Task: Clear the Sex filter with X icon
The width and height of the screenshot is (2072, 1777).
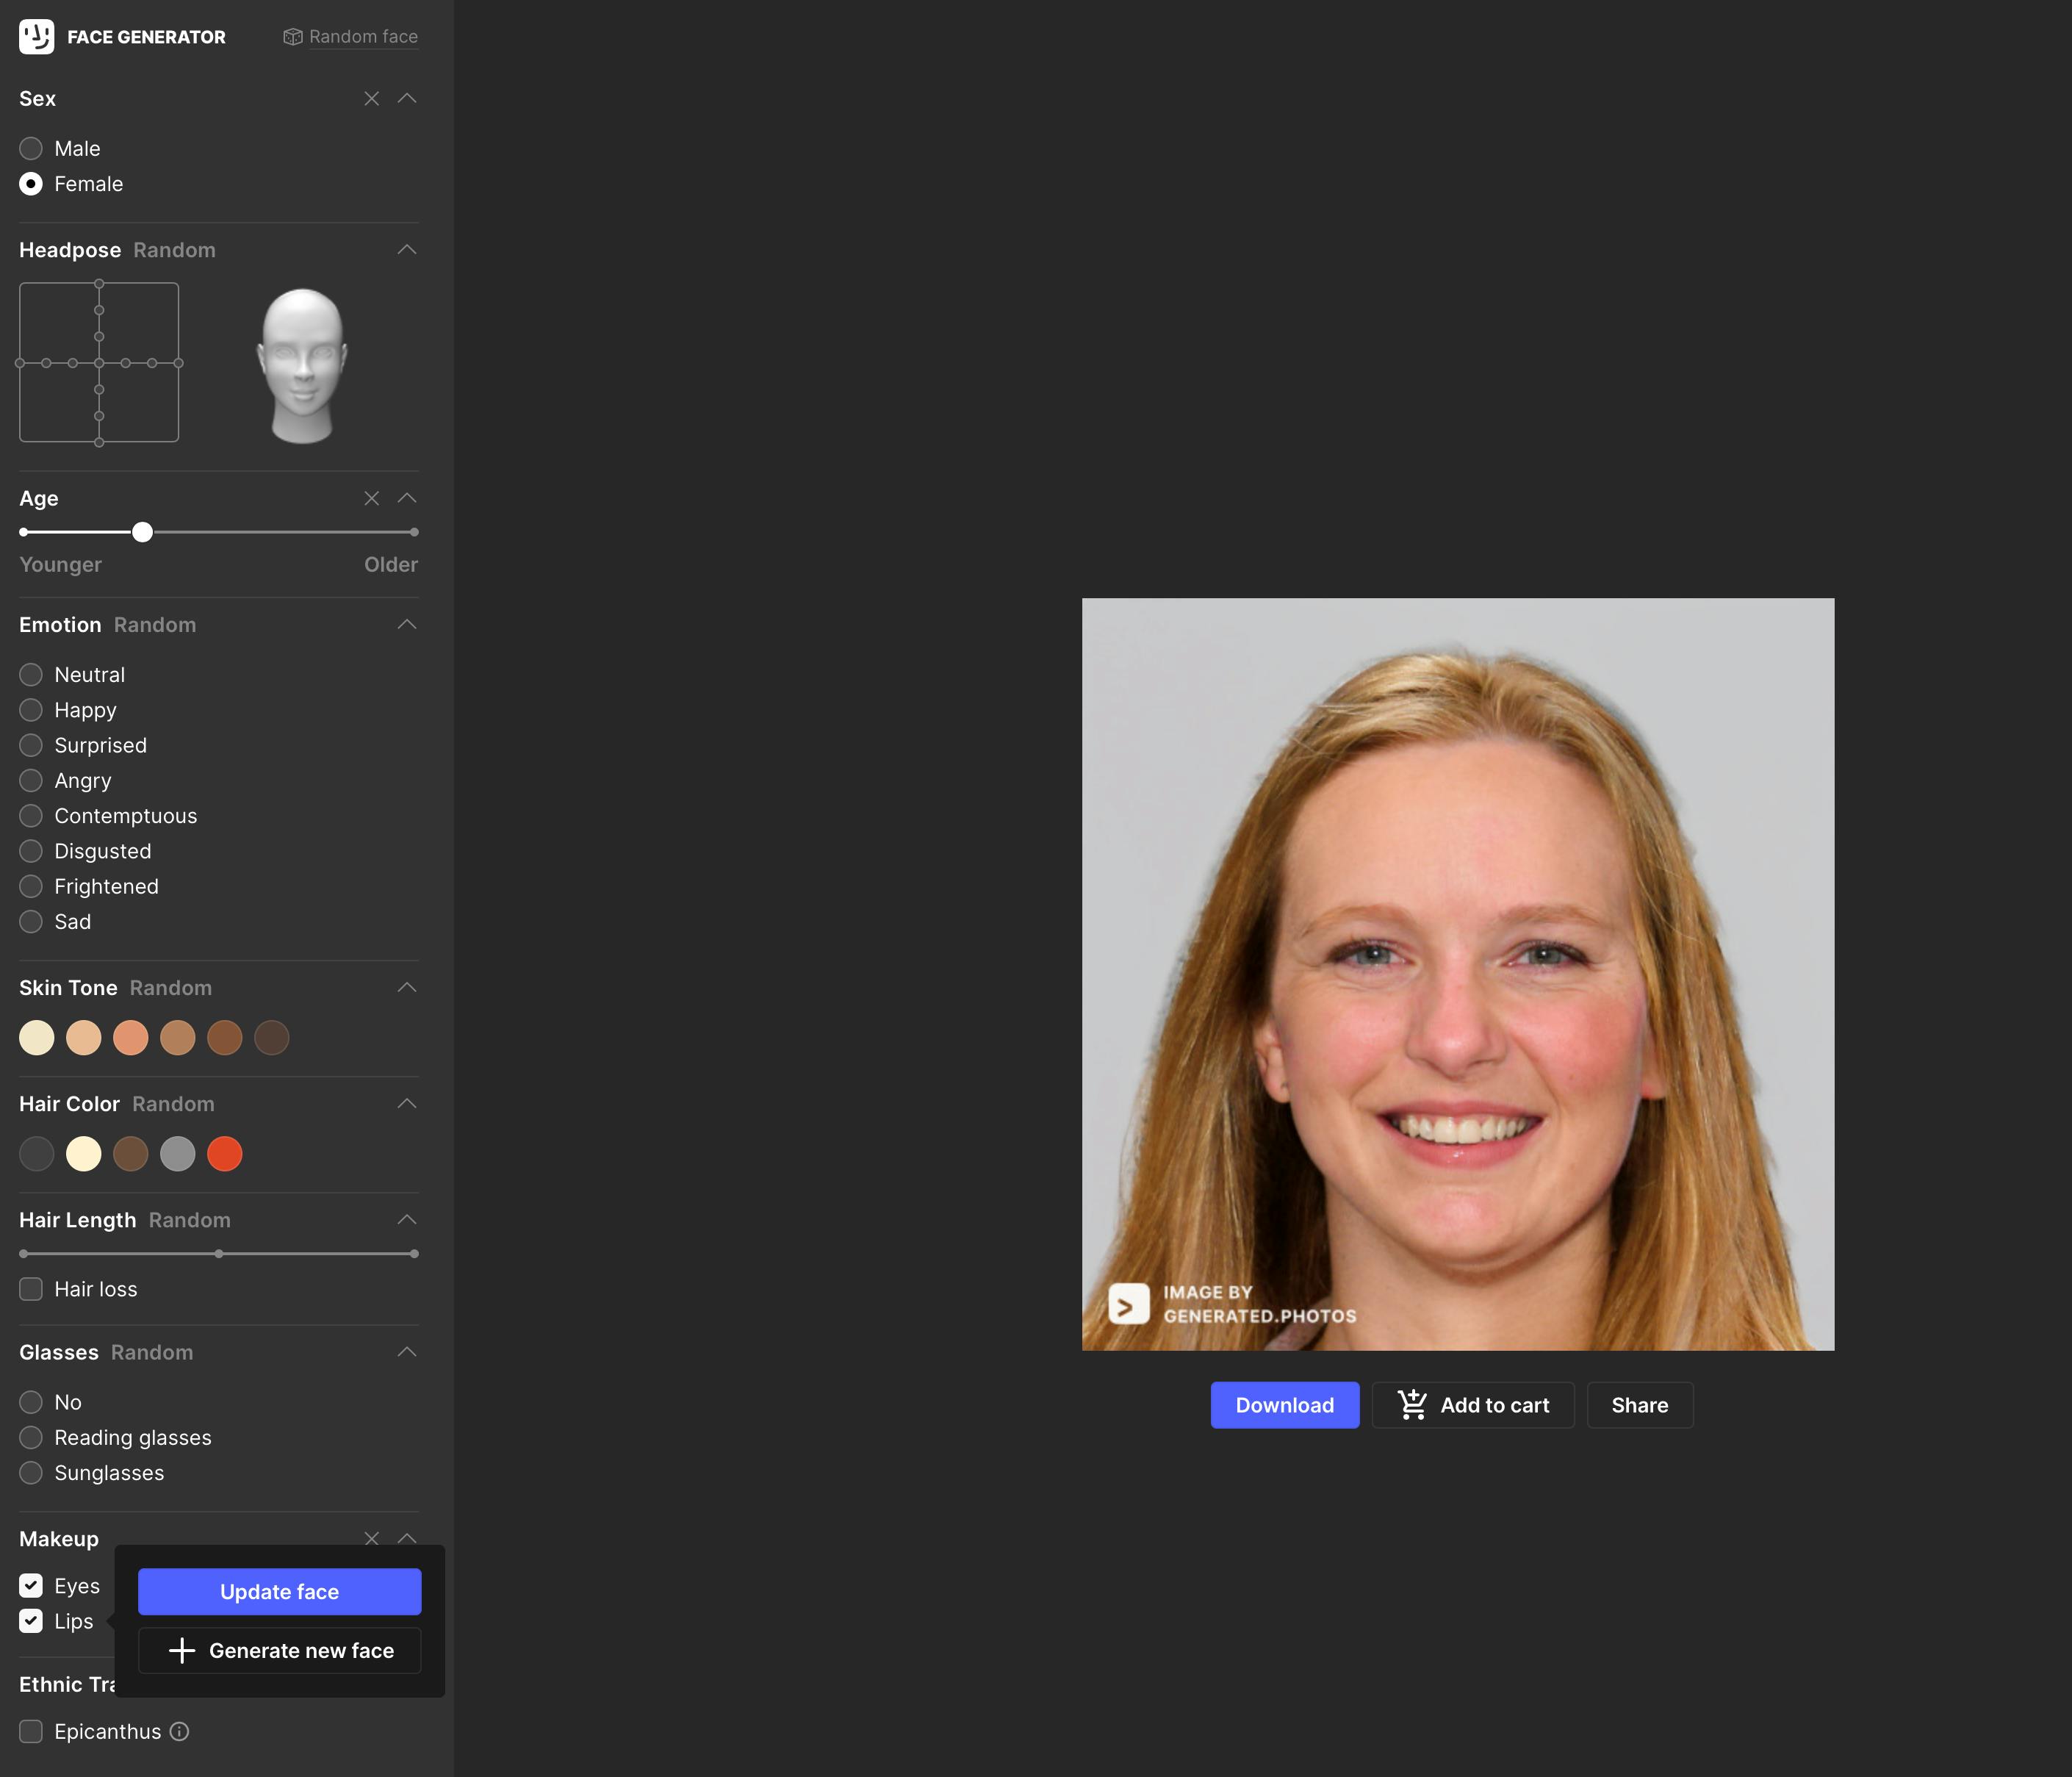Action: coord(371,98)
